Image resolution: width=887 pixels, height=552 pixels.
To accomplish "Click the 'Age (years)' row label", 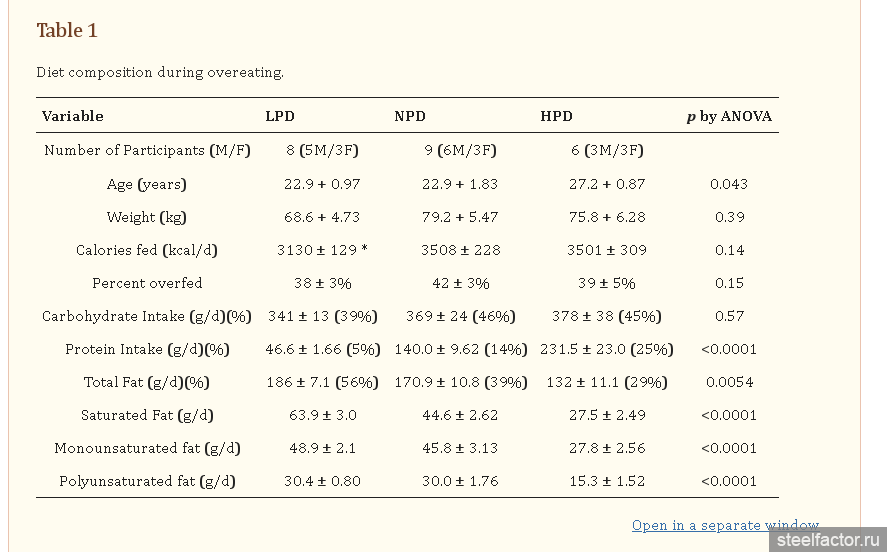I will 147,184.
